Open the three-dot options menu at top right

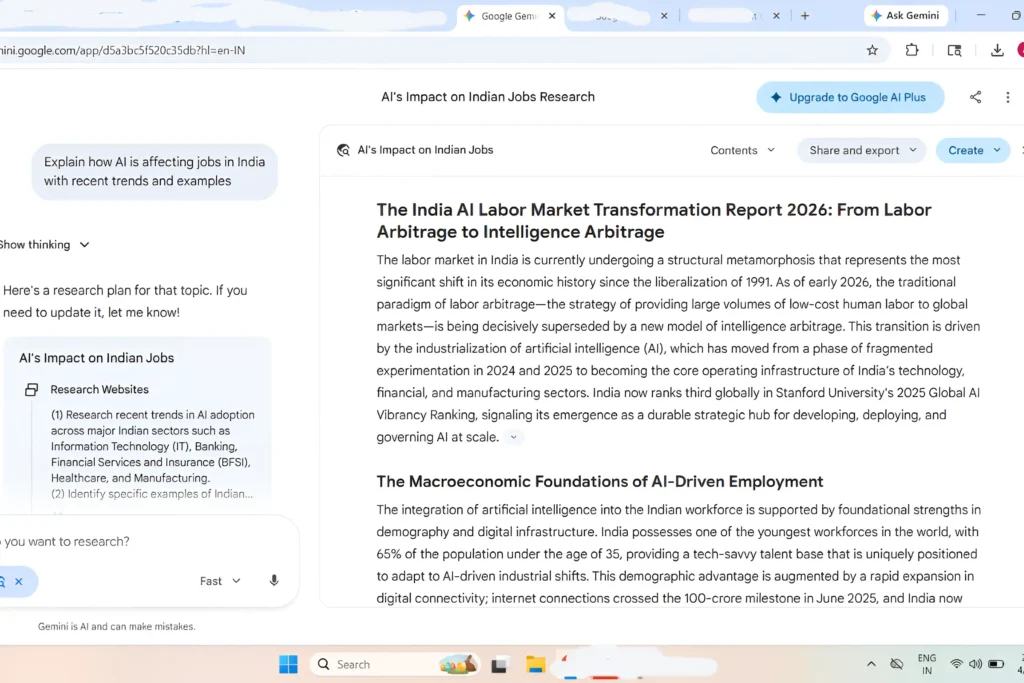click(x=1008, y=97)
